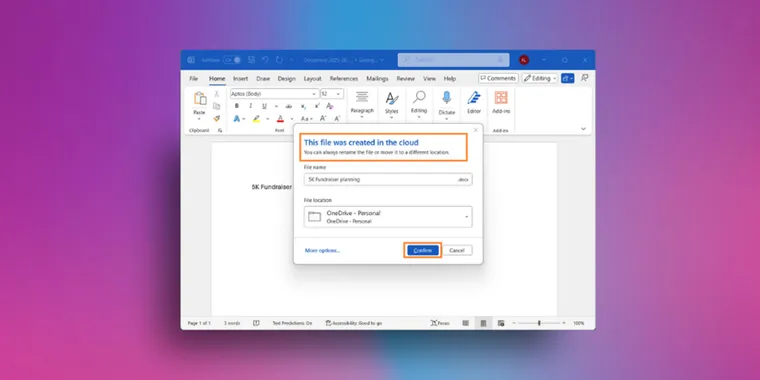This screenshot has height=380, width=760.
Task: Click the More options link
Action: coord(322,251)
